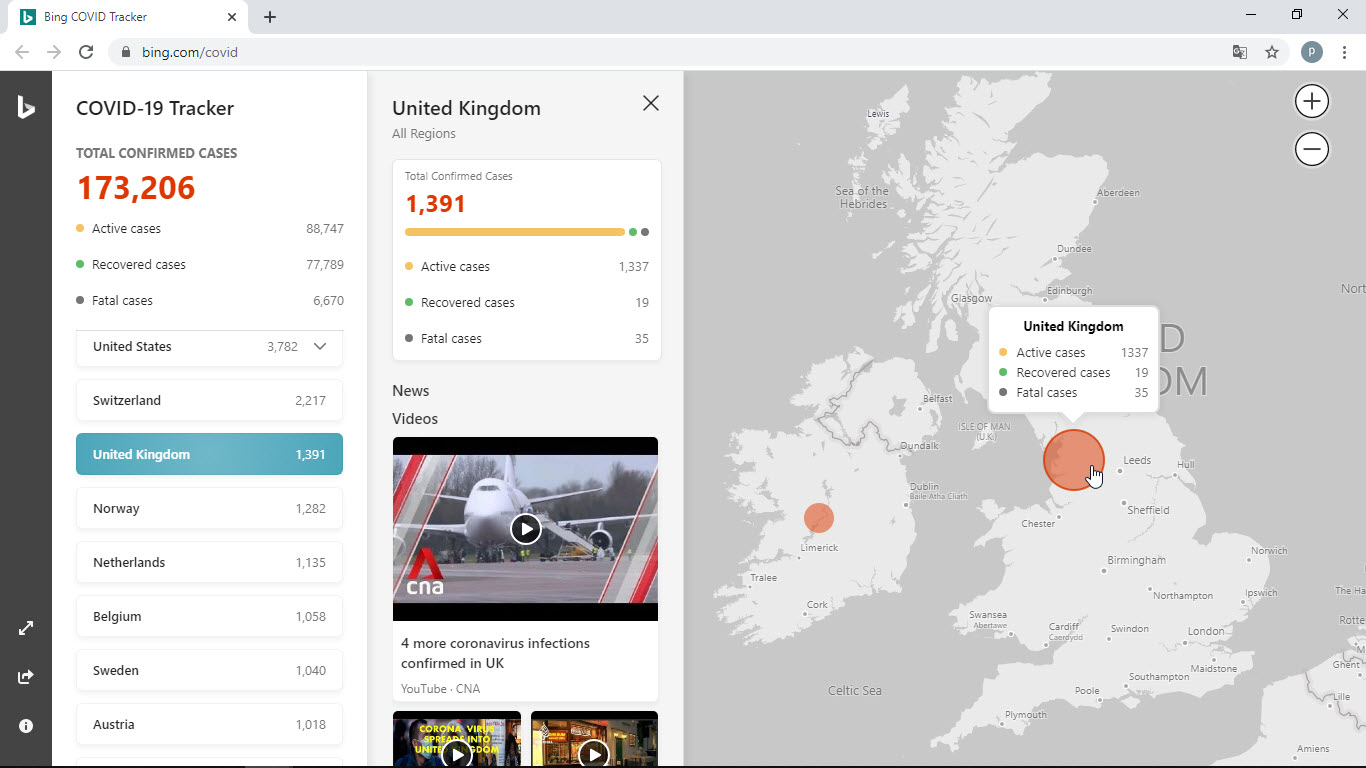The width and height of the screenshot is (1366, 768).
Task: Click the expand fullscreen arrows icon
Action: coord(26,628)
